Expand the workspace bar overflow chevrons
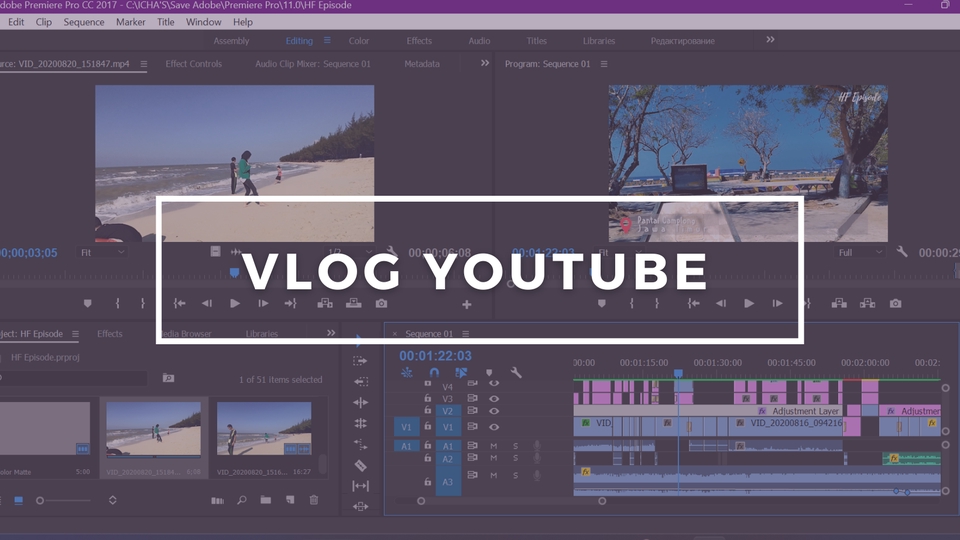The width and height of the screenshot is (960, 540). 770,40
